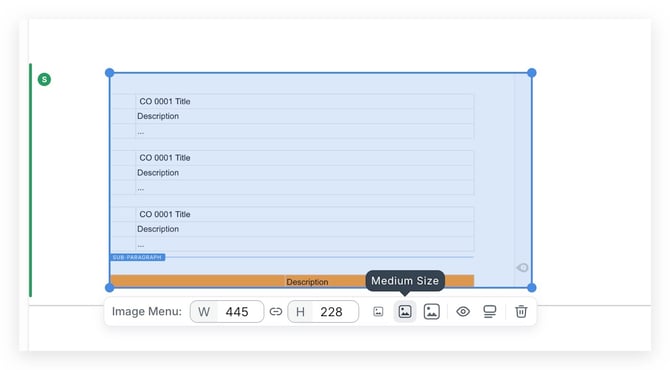
Task: Select the large image size icon
Action: coord(432,311)
